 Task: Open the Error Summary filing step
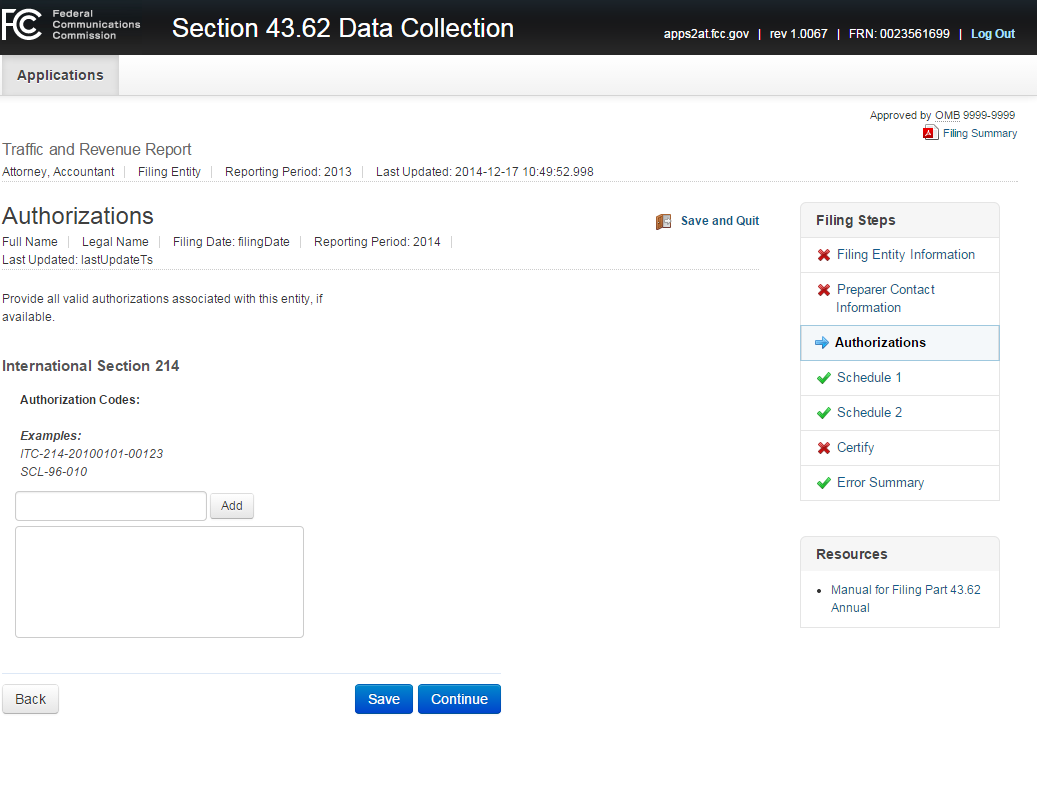point(880,483)
